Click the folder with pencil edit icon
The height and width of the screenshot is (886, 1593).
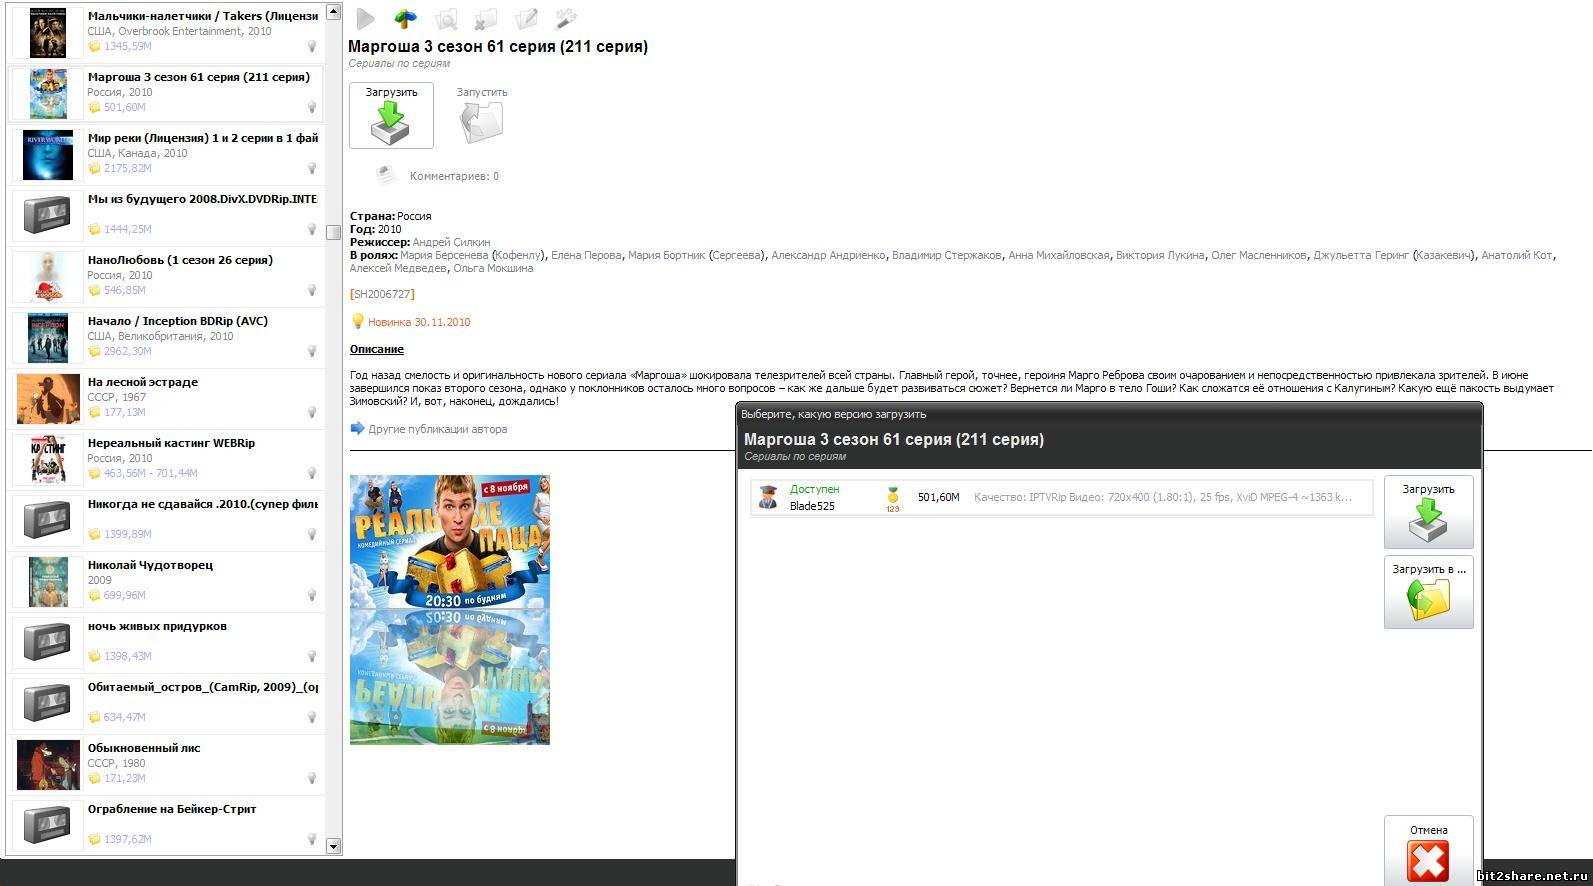526,19
